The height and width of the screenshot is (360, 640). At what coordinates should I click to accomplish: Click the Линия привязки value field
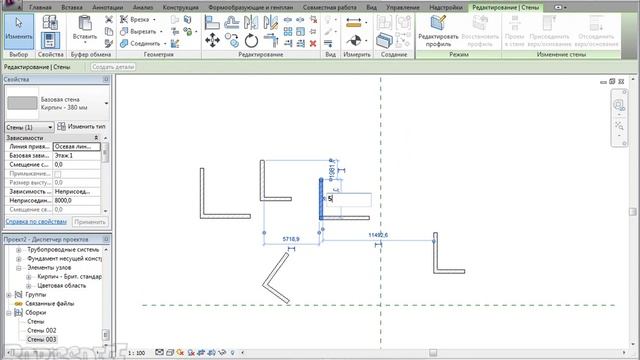click(77, 147)
